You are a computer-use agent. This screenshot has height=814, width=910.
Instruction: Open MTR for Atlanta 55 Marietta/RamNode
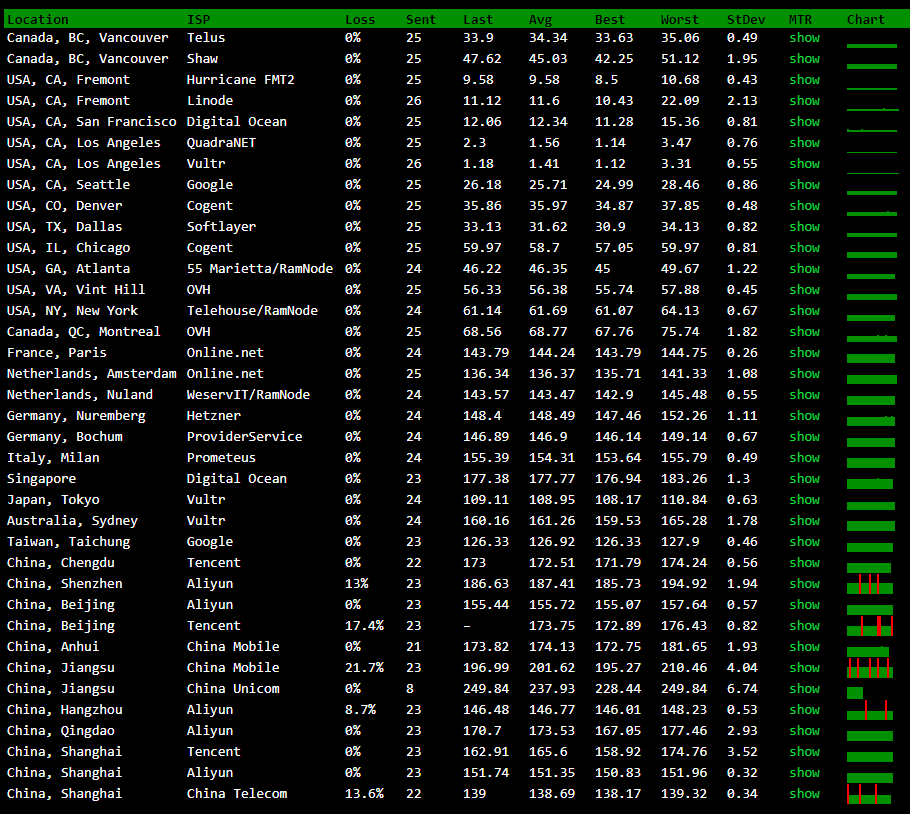804,269
